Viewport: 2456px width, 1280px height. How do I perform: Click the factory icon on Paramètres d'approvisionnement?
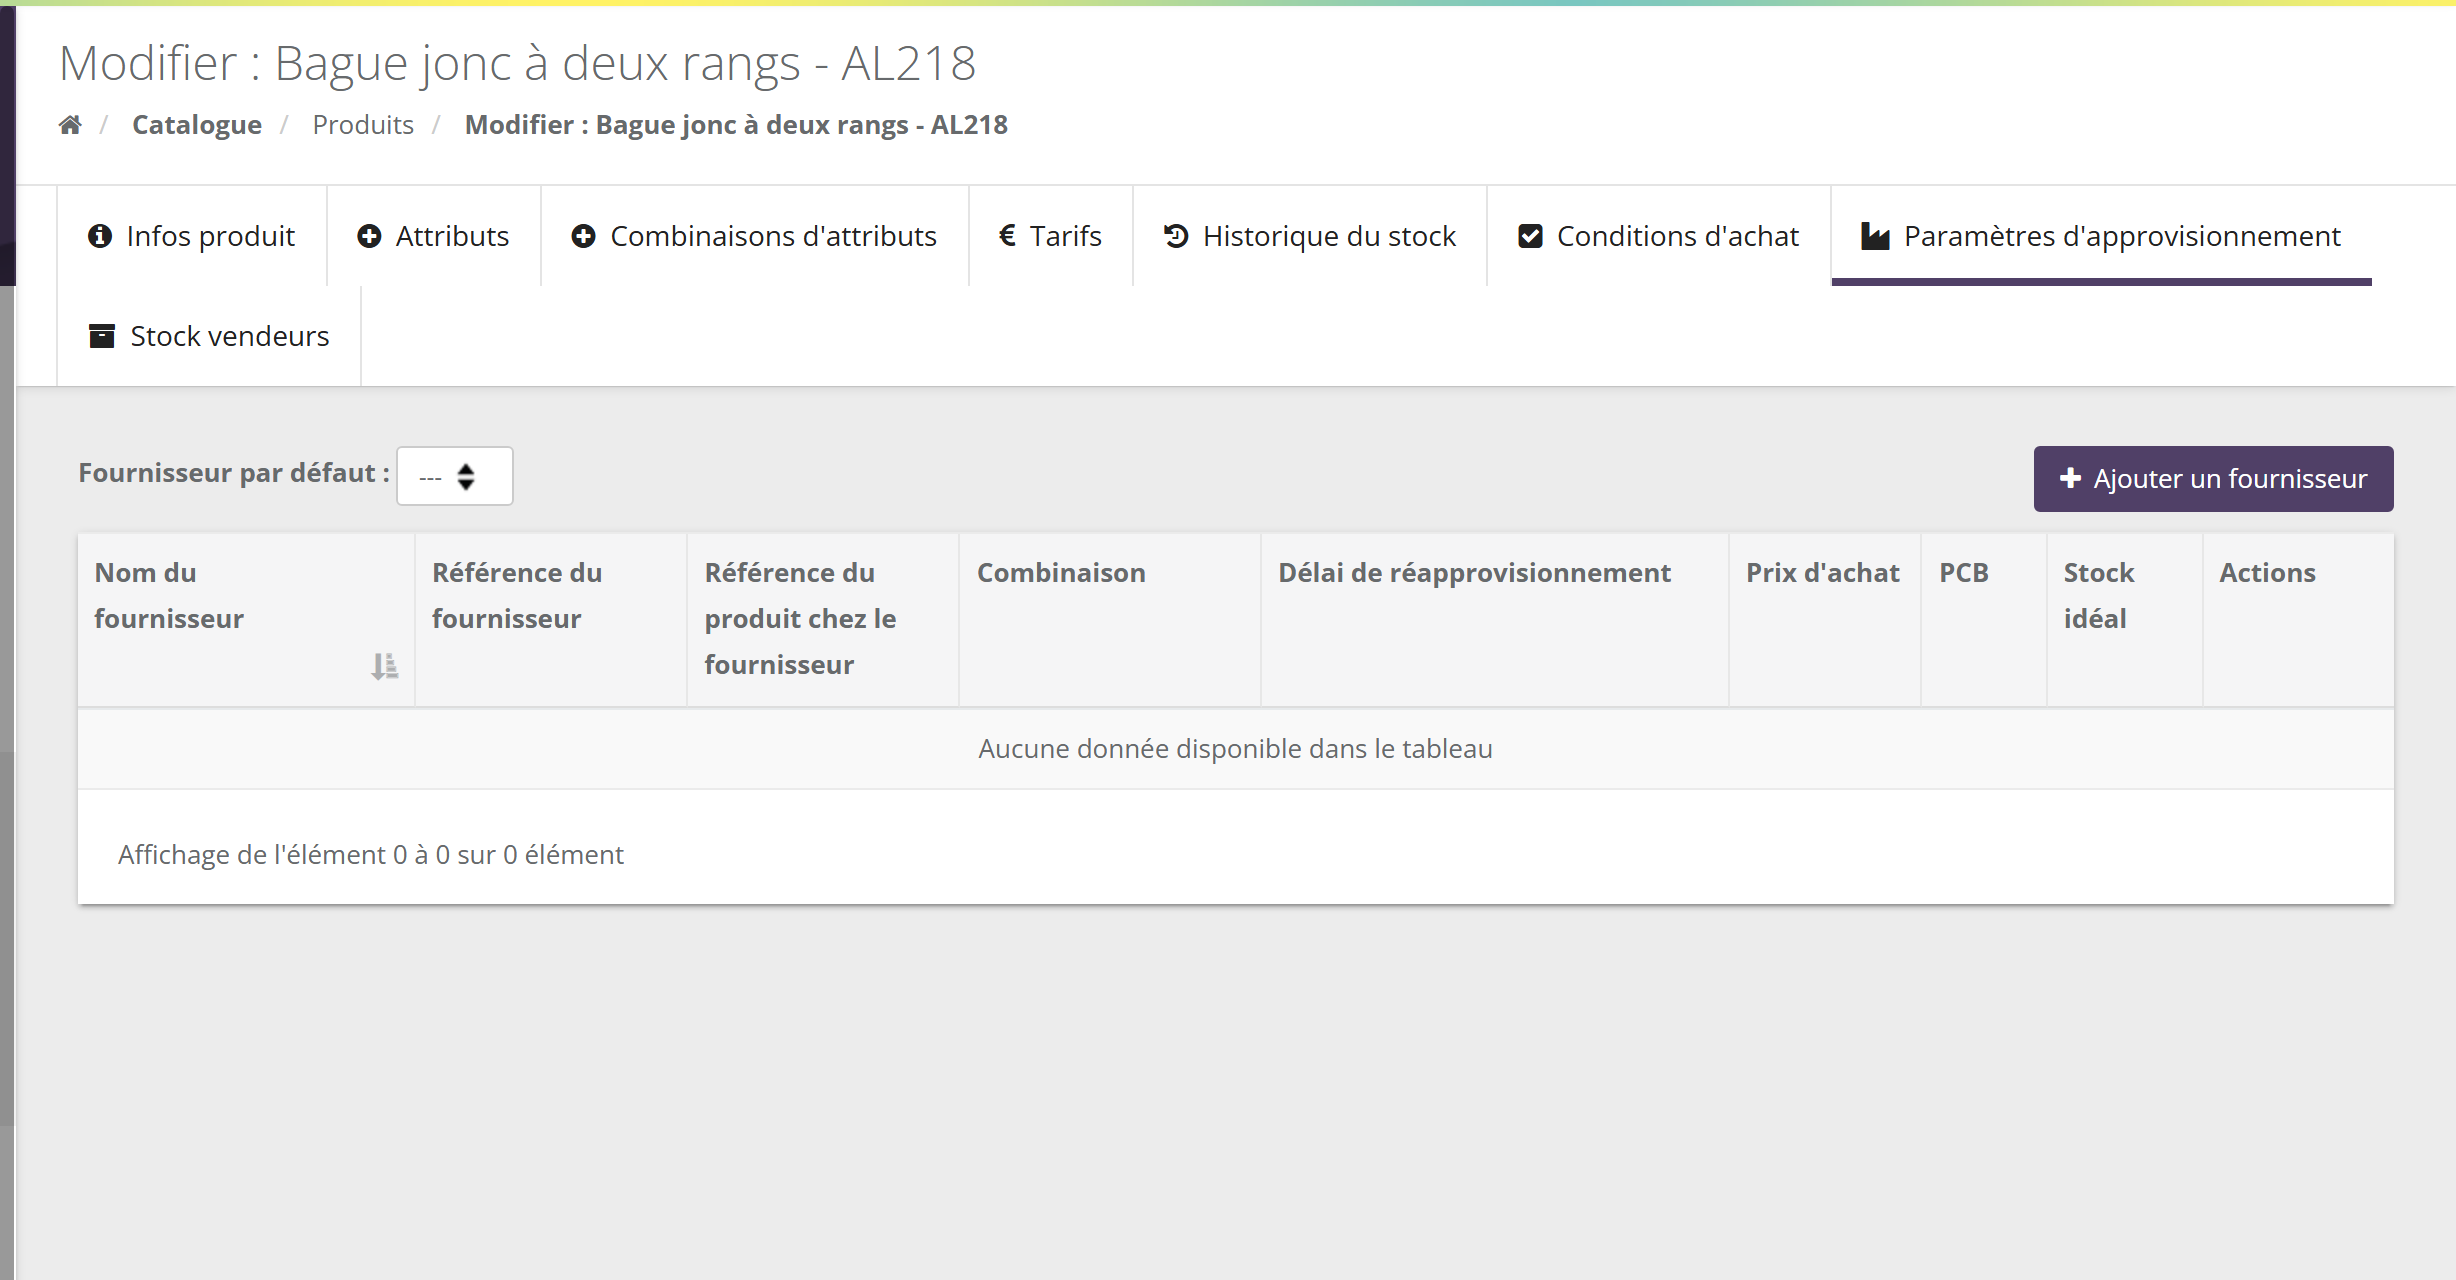tap(1875, 237)
